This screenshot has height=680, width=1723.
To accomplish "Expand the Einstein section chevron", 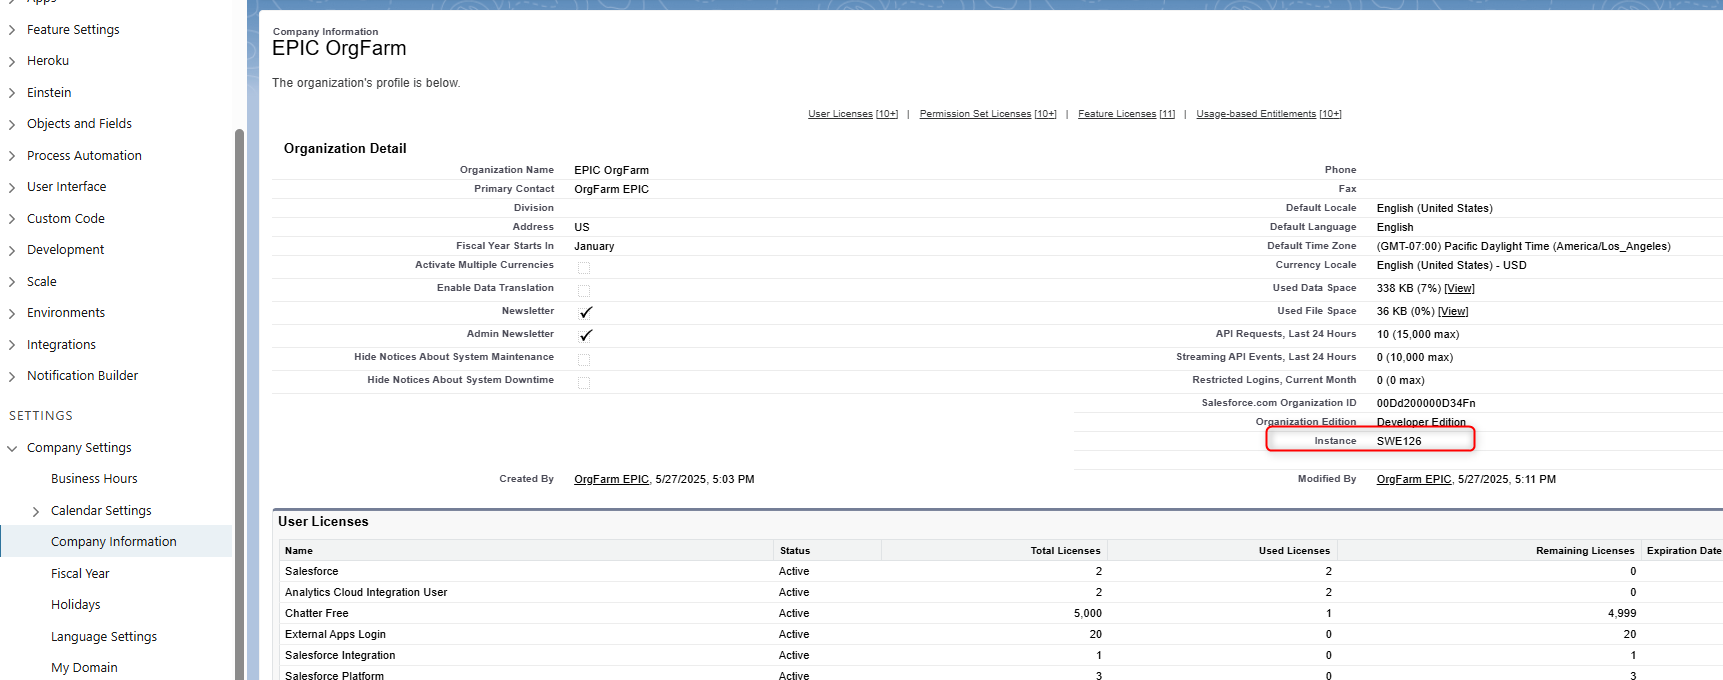I will click(12, 93).
